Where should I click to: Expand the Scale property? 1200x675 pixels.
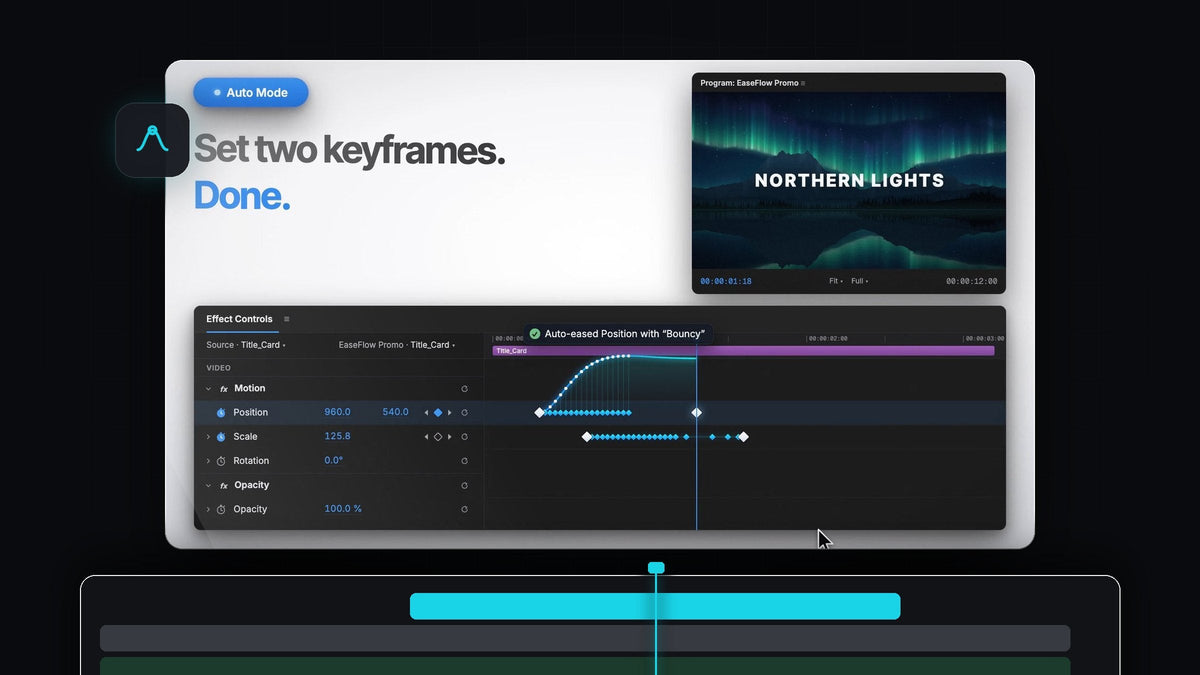point(208,437)
